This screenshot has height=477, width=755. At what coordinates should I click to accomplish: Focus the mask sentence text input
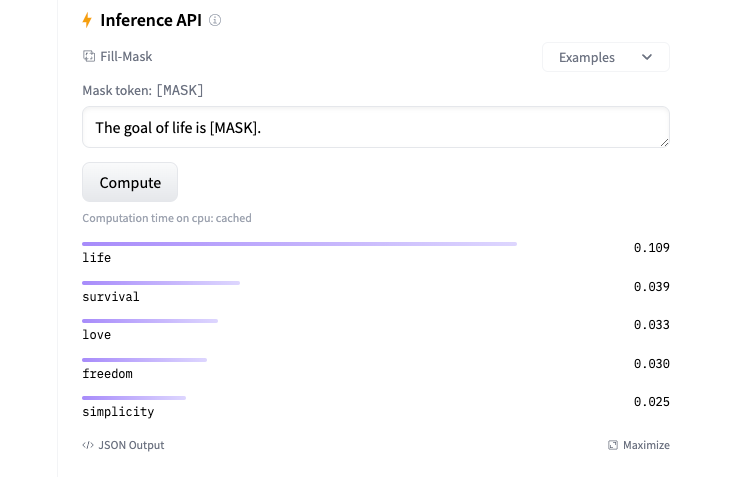coord(376,128)
